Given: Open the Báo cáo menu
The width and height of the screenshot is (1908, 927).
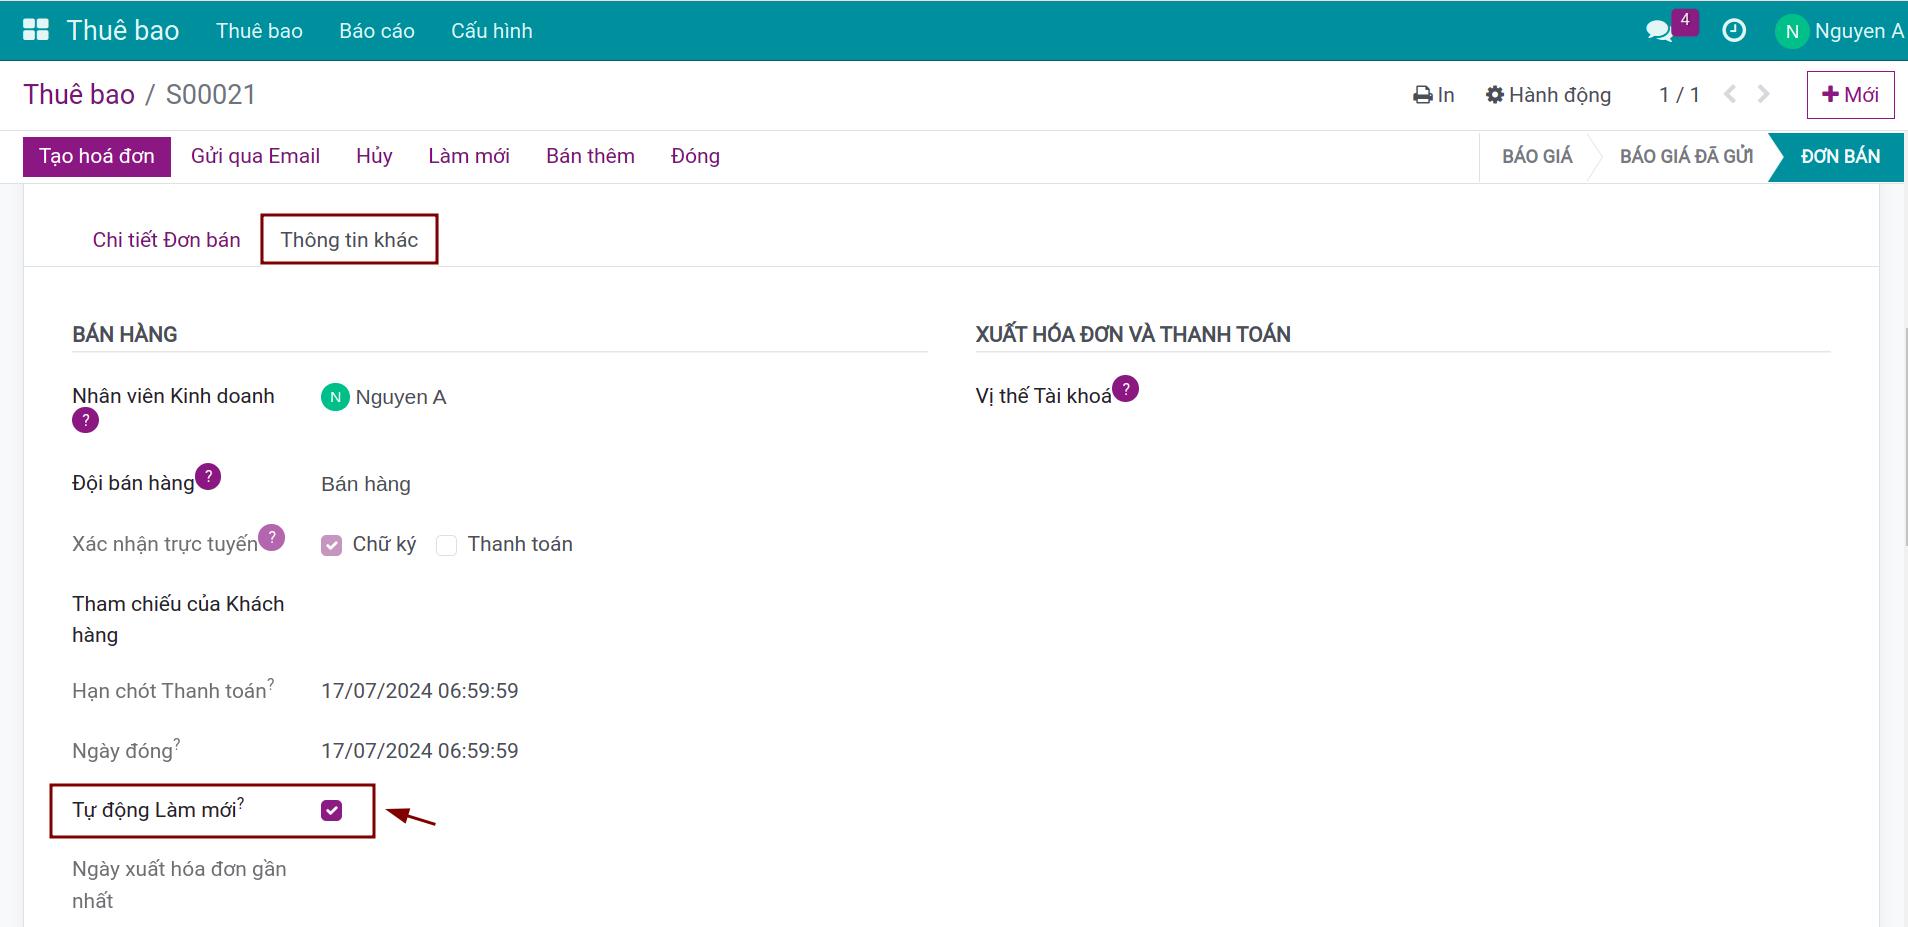Looking at the screenshot, I should (376, 31).
